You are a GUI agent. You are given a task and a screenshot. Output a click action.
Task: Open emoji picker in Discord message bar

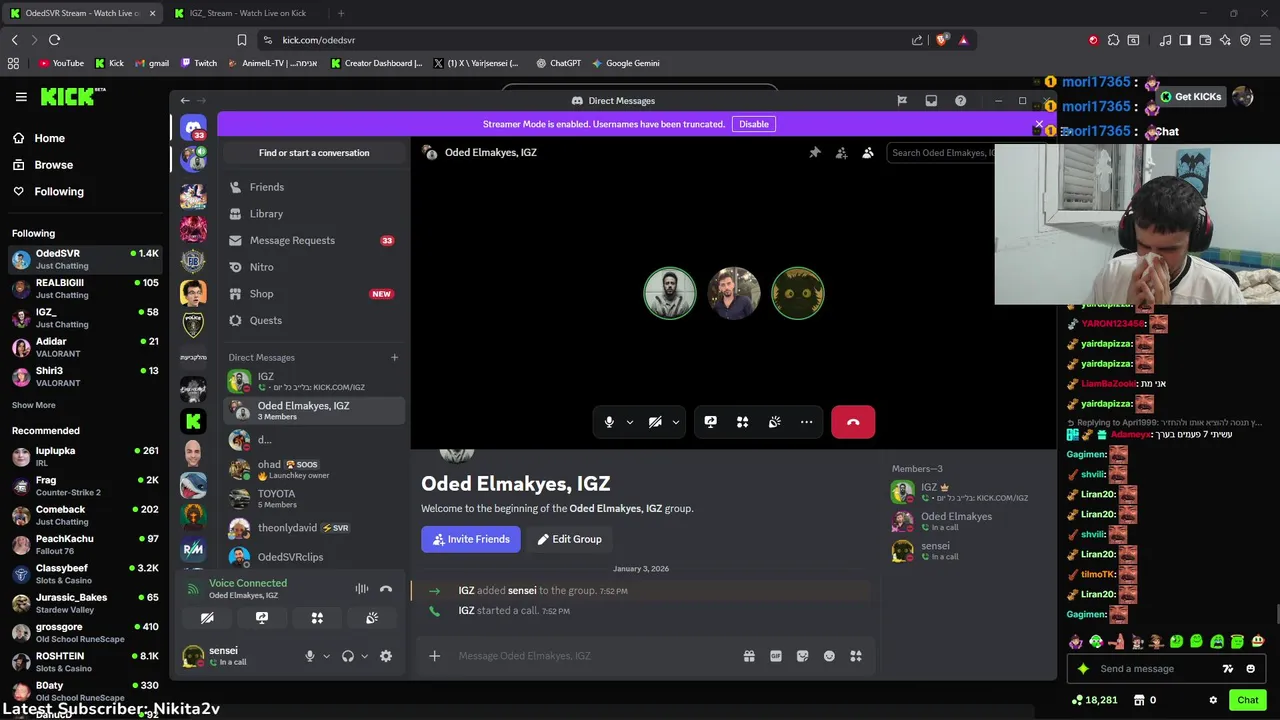tap(829, 656)
